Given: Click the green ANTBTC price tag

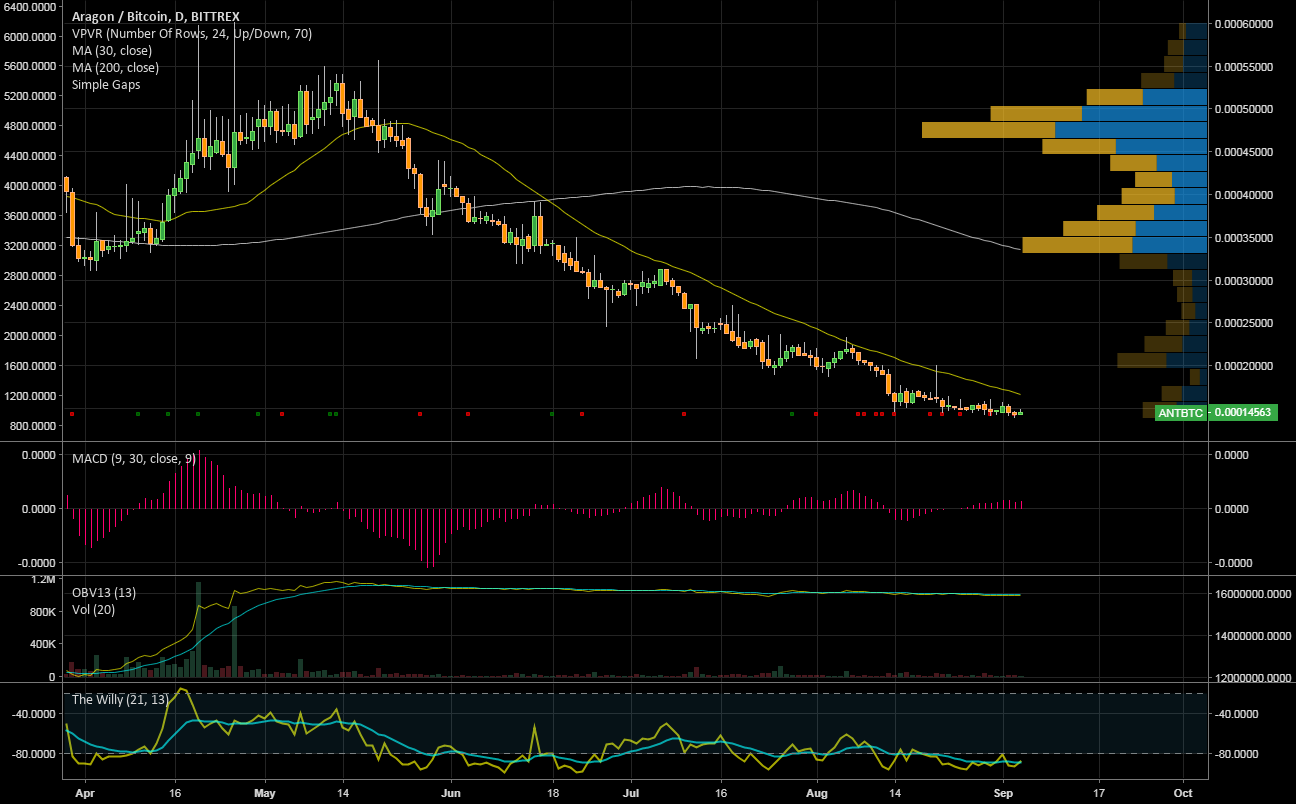Looking at the screenshot, I should (1181, 412).
